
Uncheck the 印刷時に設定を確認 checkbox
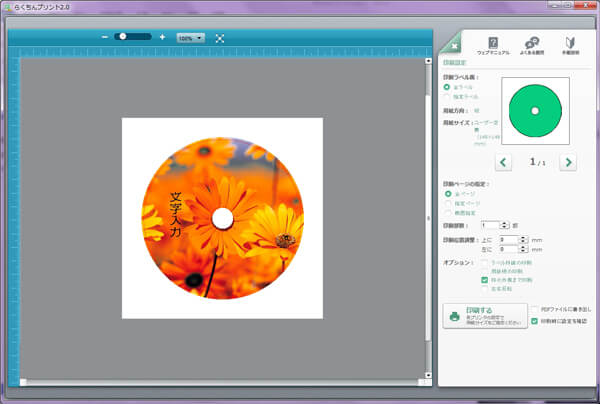pos(535,321)
